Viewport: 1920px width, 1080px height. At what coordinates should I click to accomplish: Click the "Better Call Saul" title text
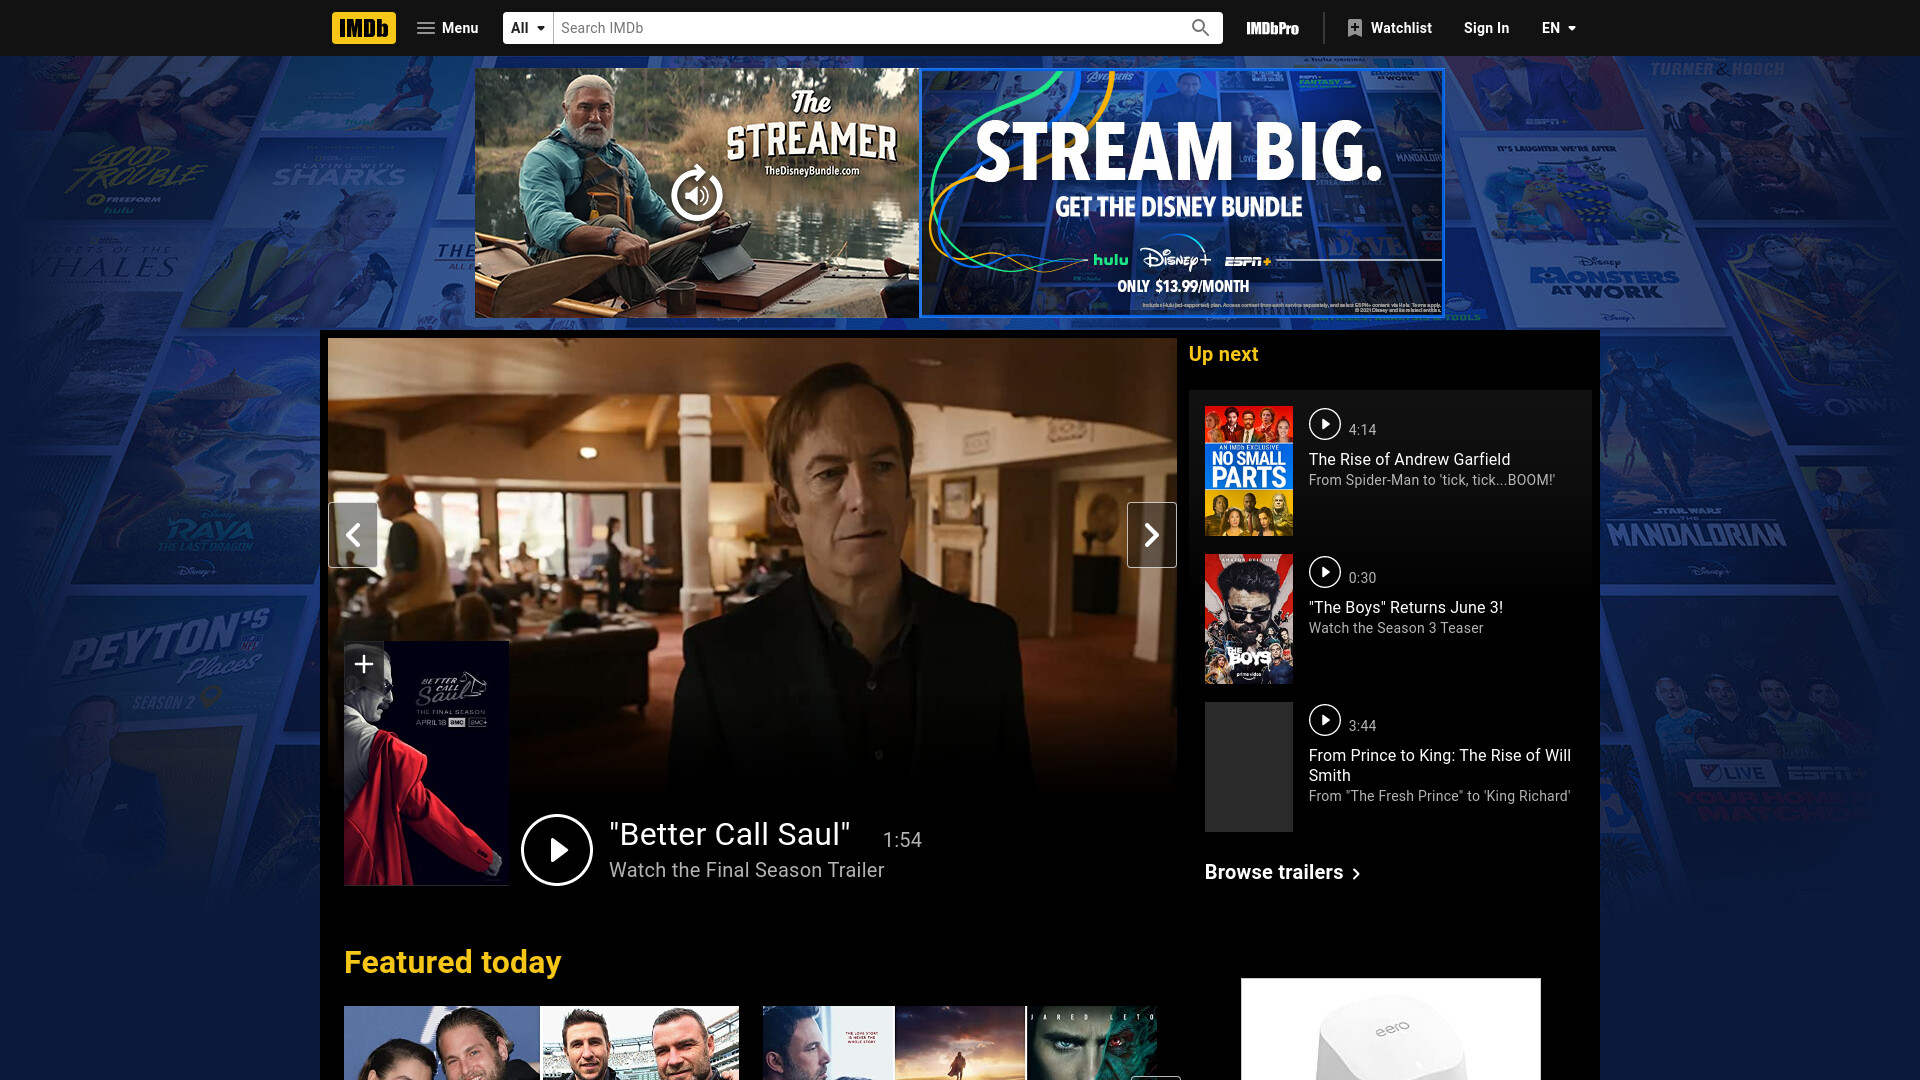click(x=730, y=835)
